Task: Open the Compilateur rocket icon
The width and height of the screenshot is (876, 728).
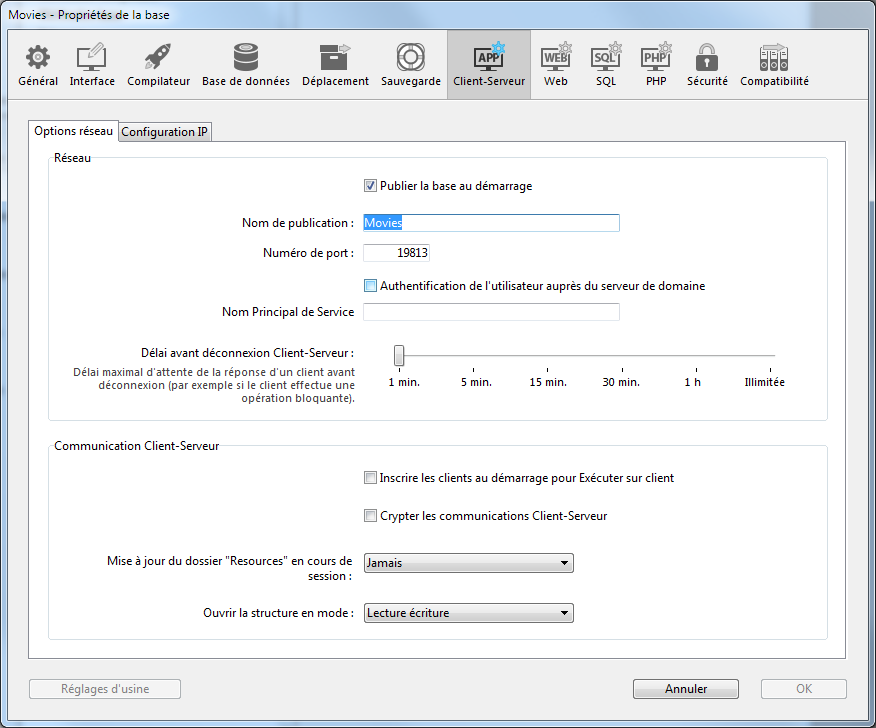Action: pyautogui.click(x=158, y=57)
